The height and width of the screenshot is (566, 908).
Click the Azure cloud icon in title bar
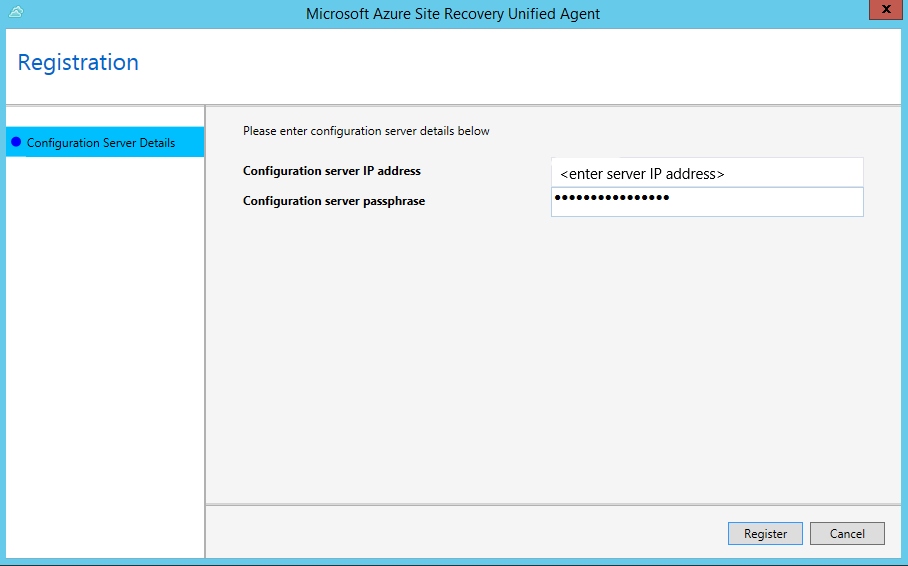(x=16, y=12)
